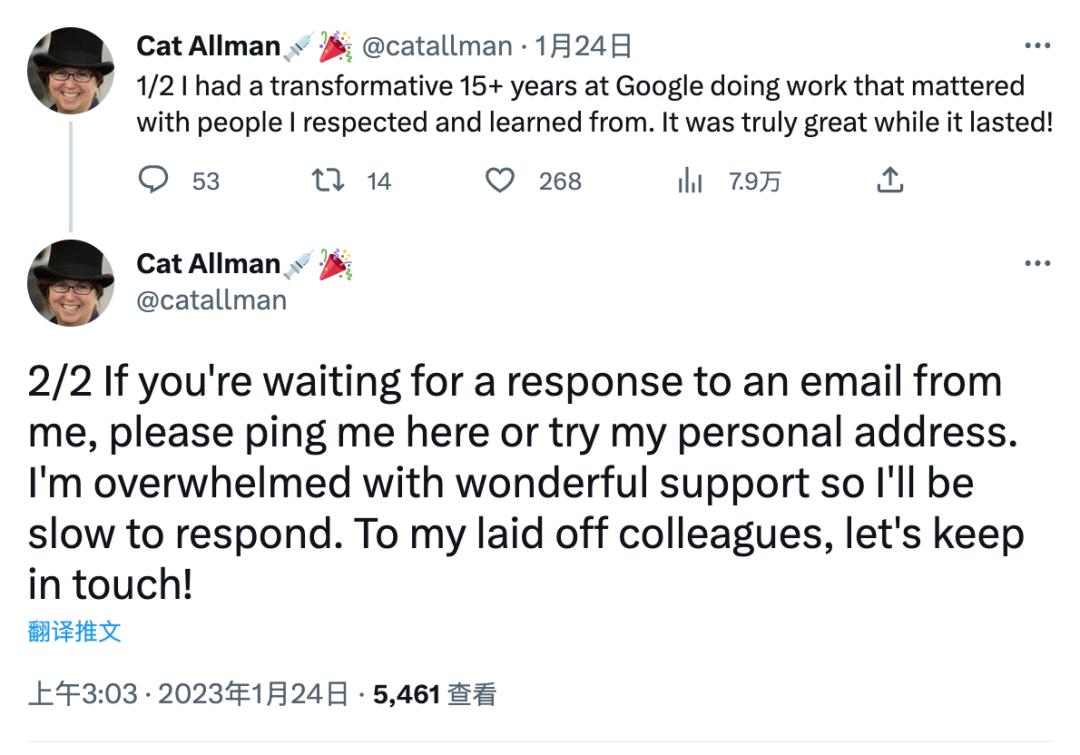Image resolution: width=1080 pixels, height=755 pixels.
Task: Click Cat Allman's avatar on the 2/2 tweet
Action: click(70, 283)
